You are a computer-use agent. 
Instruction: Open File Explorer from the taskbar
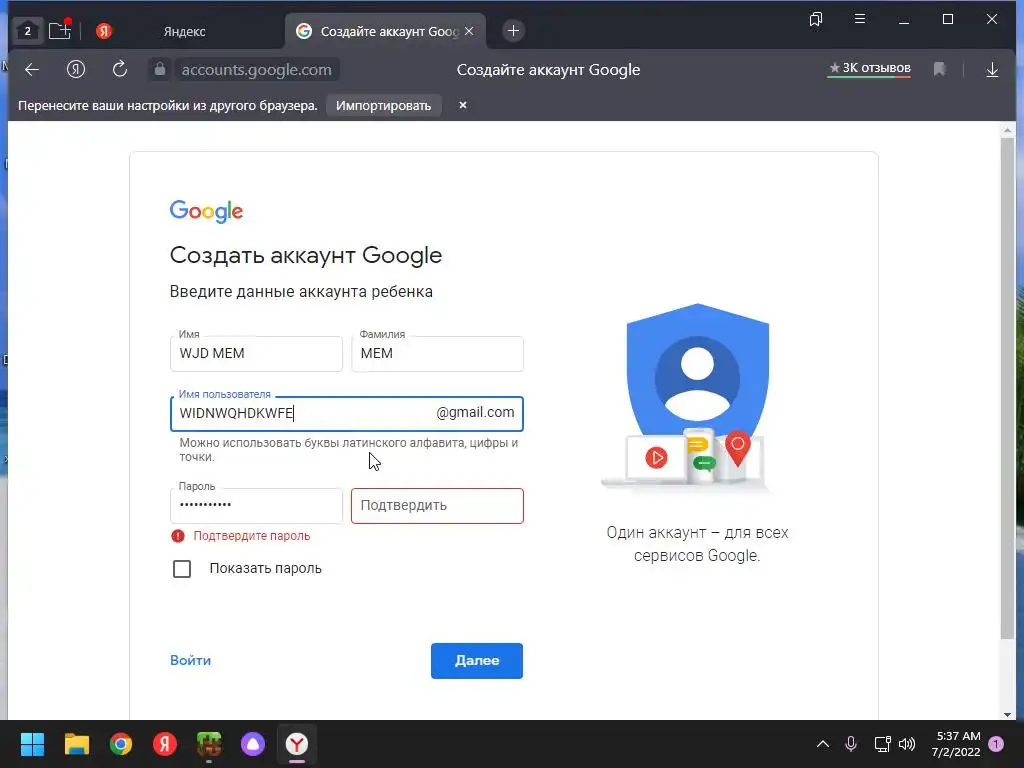(x=76, y=744)
